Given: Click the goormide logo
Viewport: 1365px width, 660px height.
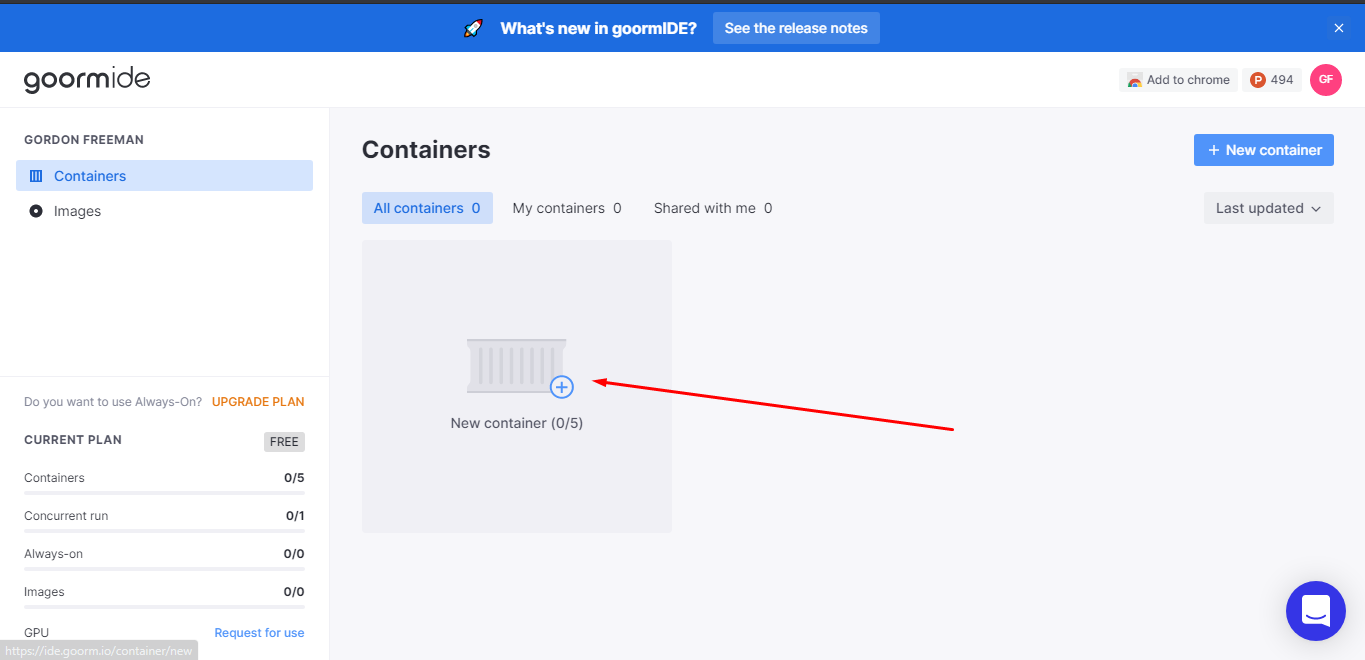Looking at the screenshot, I should [87, 80].
